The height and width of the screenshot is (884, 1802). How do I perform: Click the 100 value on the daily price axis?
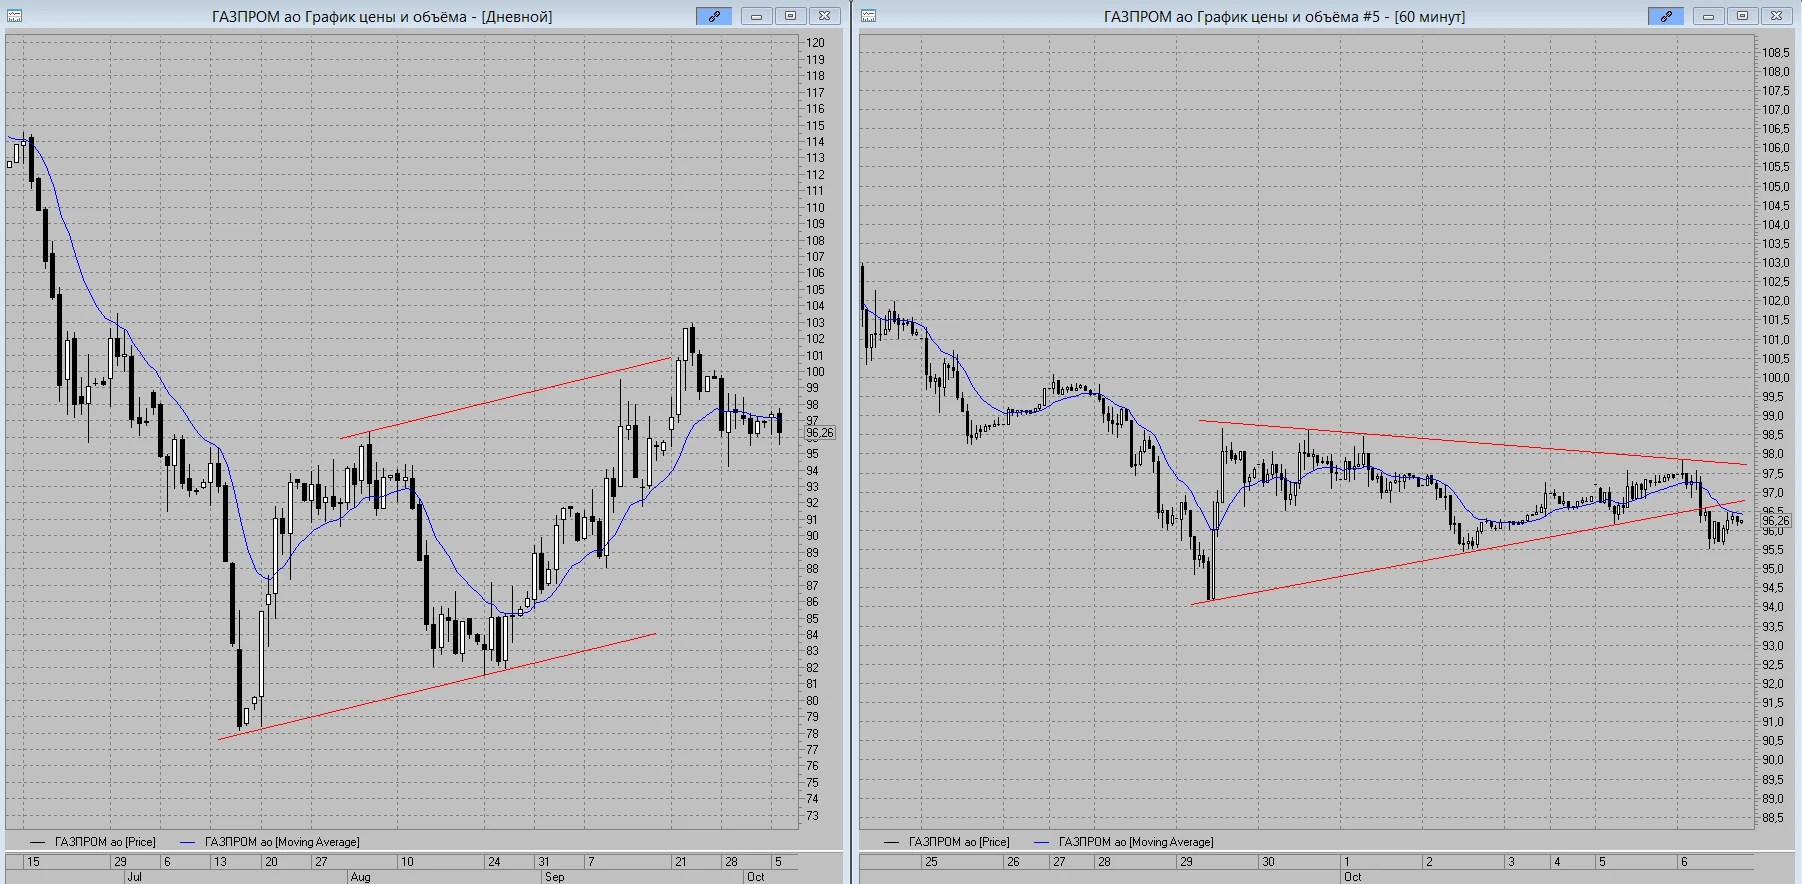pos(815,372)
